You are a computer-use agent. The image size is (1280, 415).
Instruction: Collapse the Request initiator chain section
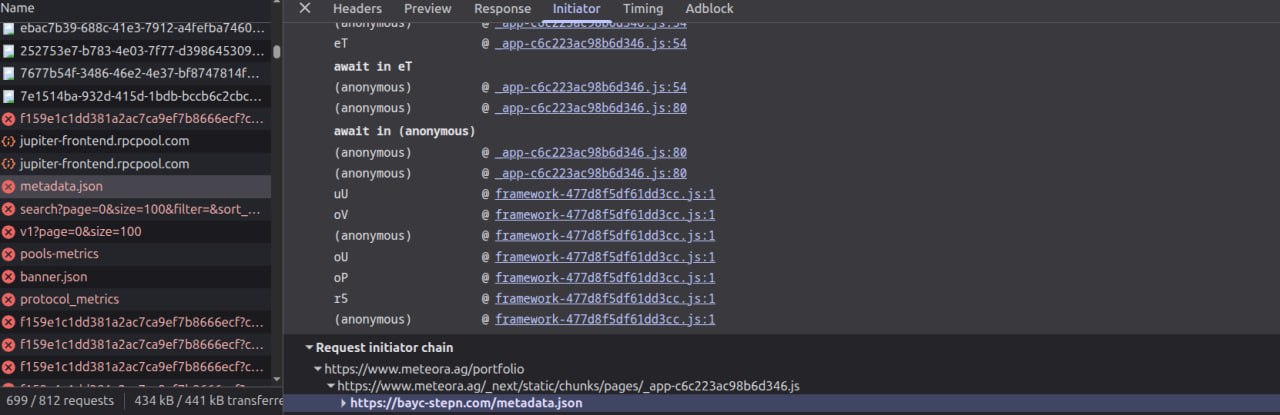[309, 348]
